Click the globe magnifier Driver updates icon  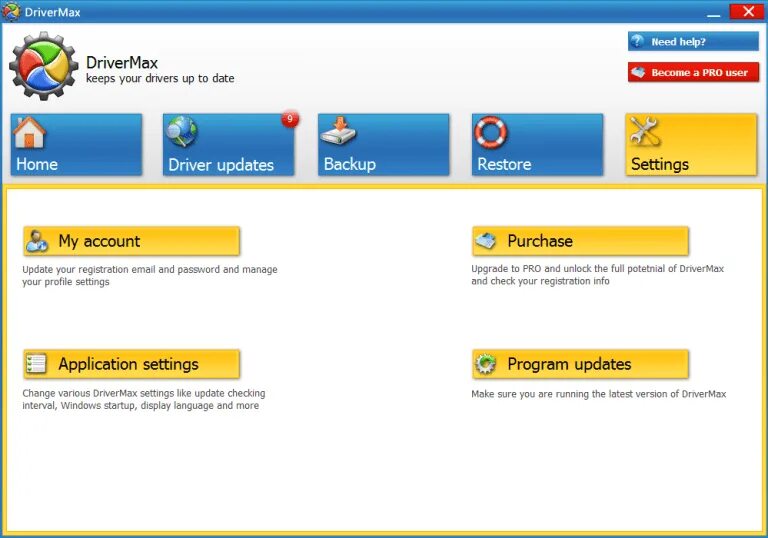pos(182,131)
